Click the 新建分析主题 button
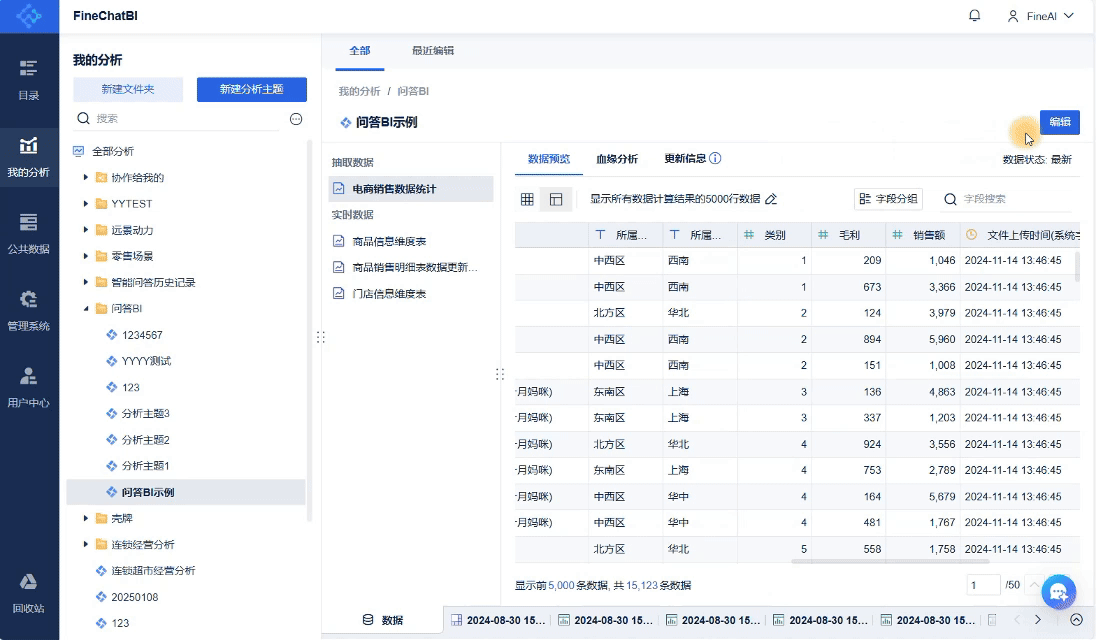1096x640 pixels. [251, 89]
